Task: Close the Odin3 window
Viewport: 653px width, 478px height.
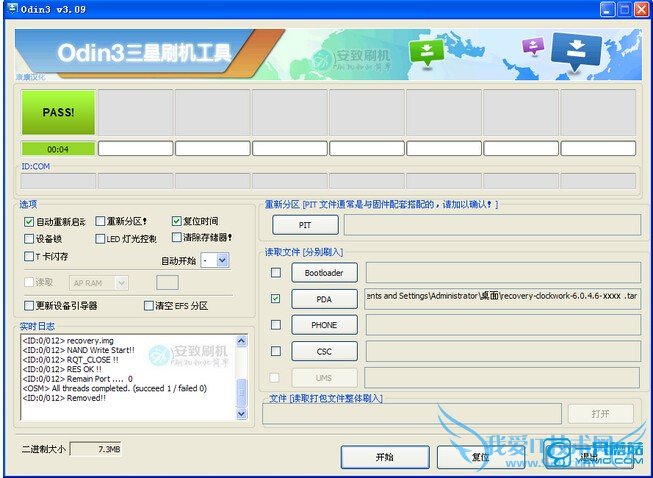Action: (641, 10)
